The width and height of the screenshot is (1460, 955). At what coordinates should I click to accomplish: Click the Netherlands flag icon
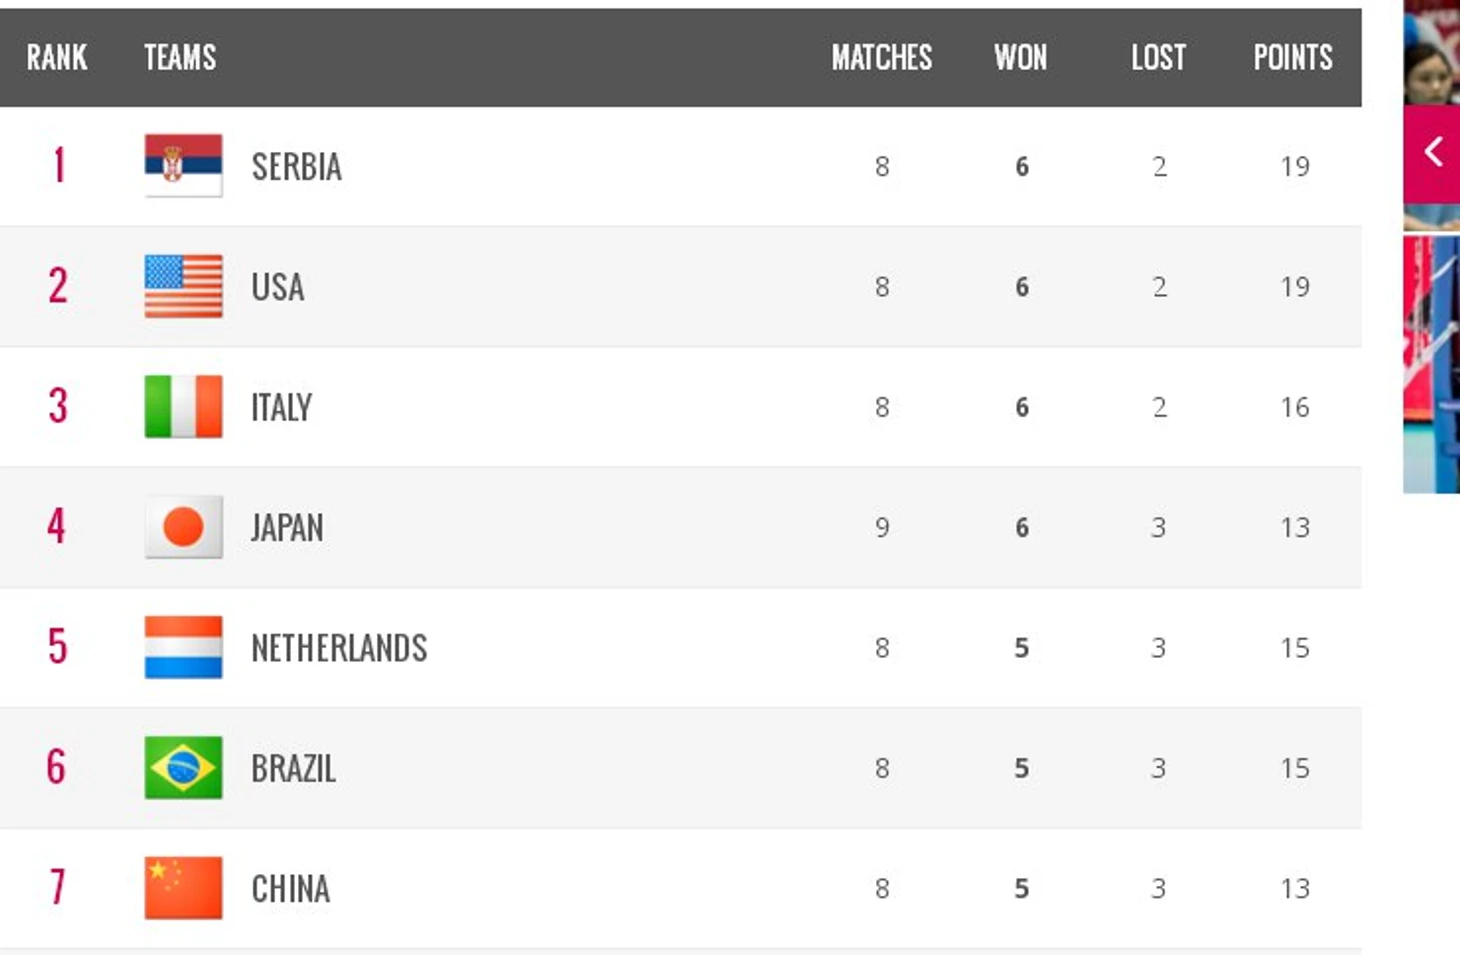click(x=183, y=647)
